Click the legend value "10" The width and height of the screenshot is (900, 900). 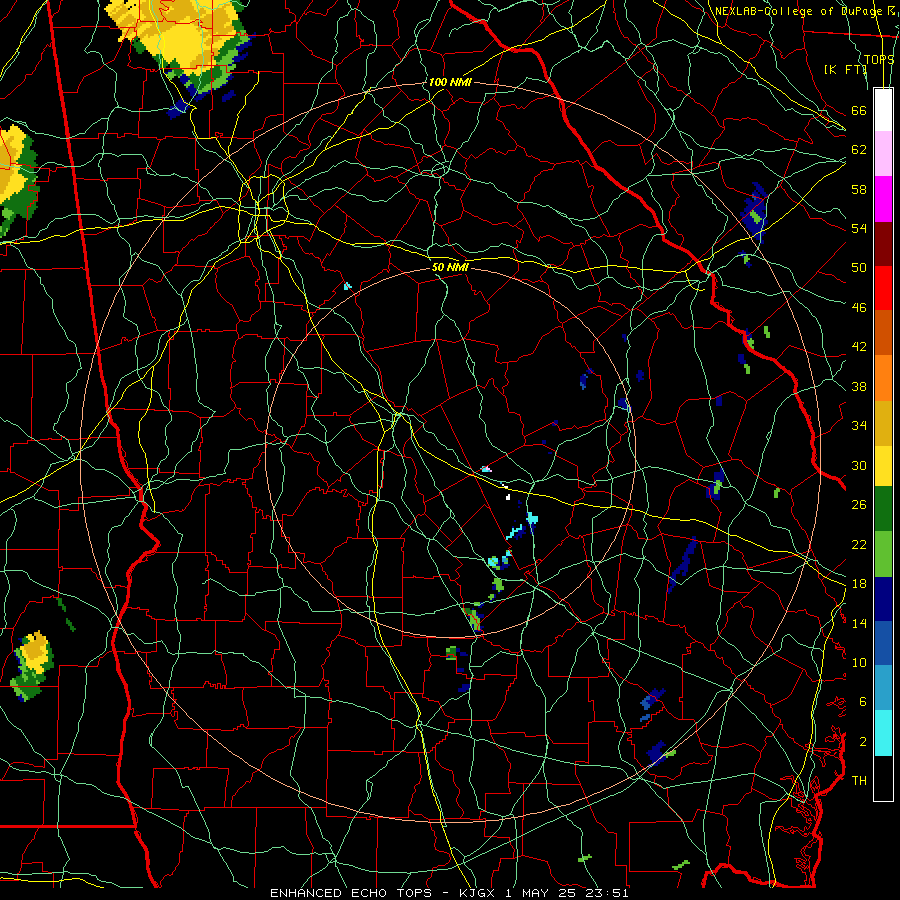coord(859,662)
